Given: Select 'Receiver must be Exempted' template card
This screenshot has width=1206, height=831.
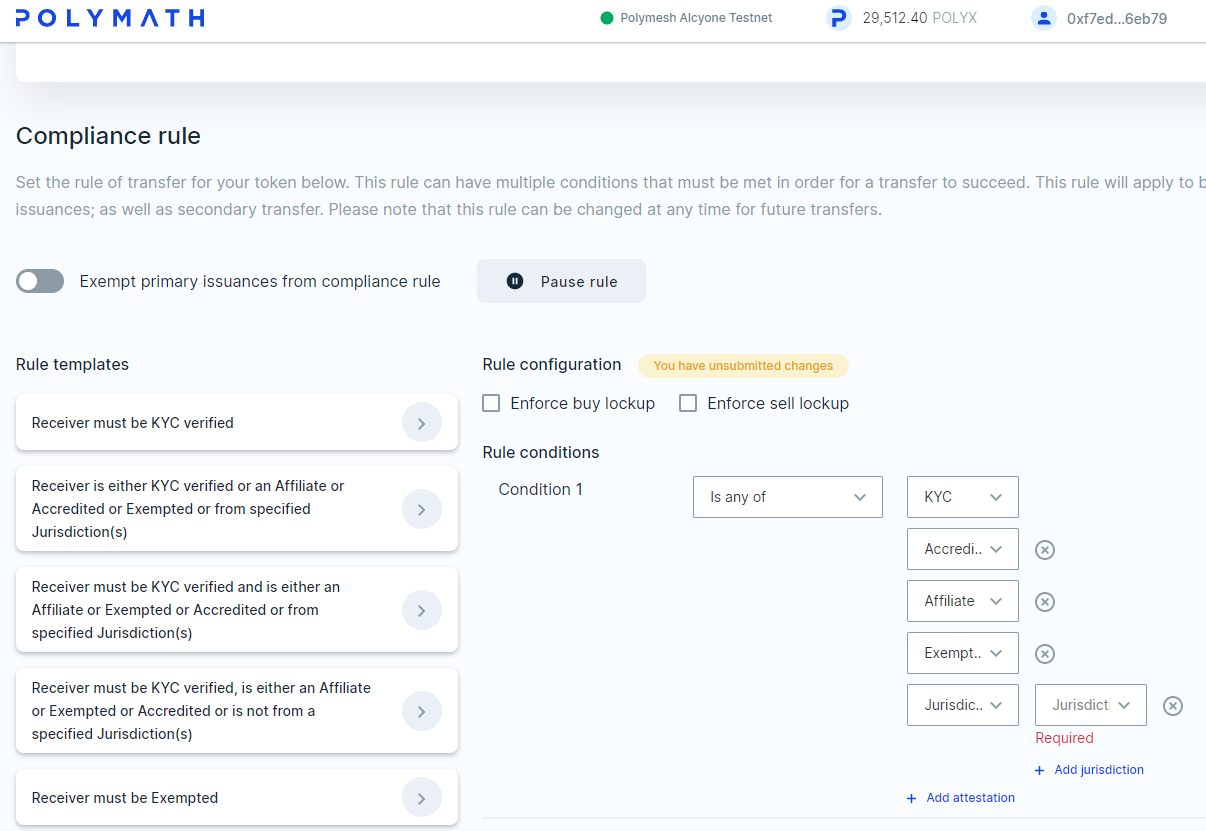Looking at the screenshot, I should 237,798.
